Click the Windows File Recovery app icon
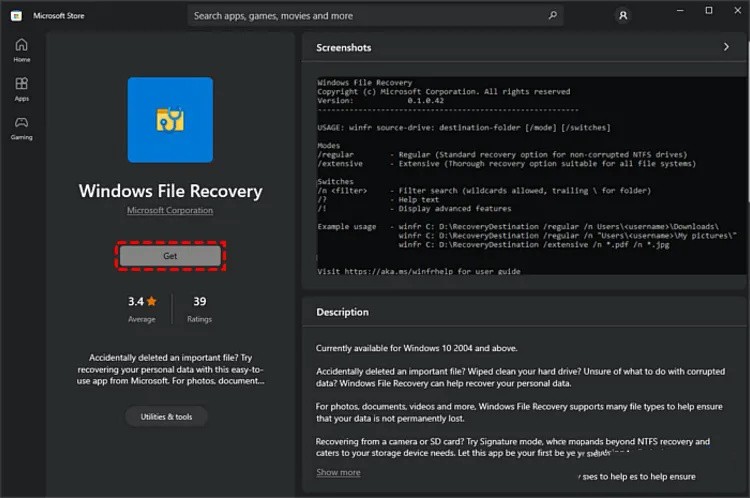 pos(170,120)
